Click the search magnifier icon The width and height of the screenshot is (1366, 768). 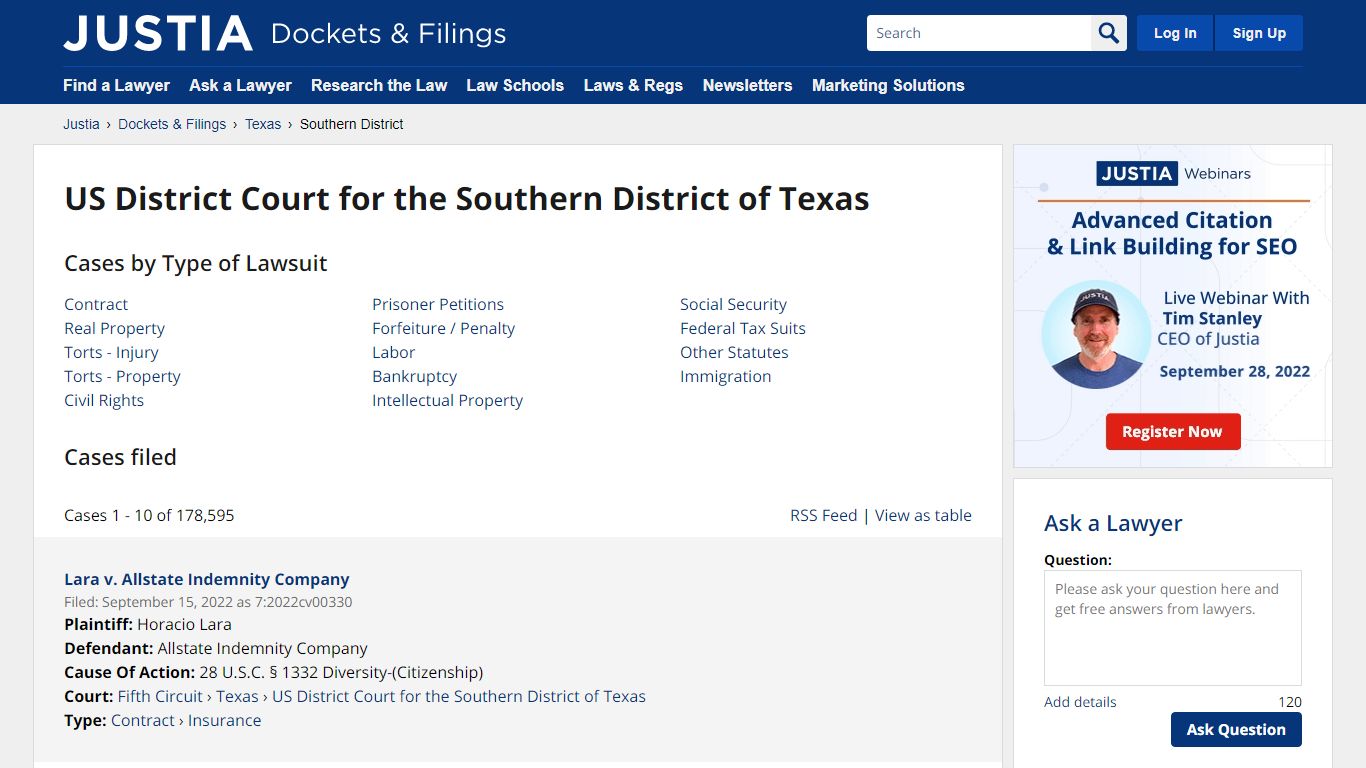point(1109,33)
